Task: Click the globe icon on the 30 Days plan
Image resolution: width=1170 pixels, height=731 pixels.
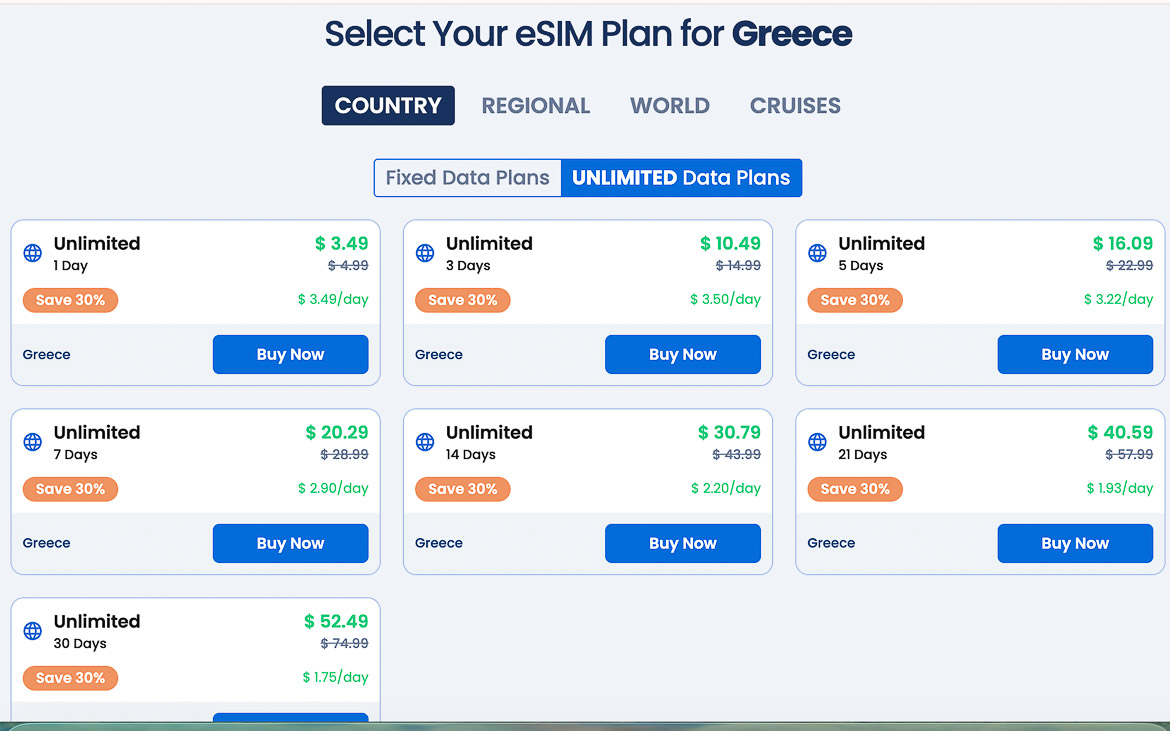Action: point(31,631)
